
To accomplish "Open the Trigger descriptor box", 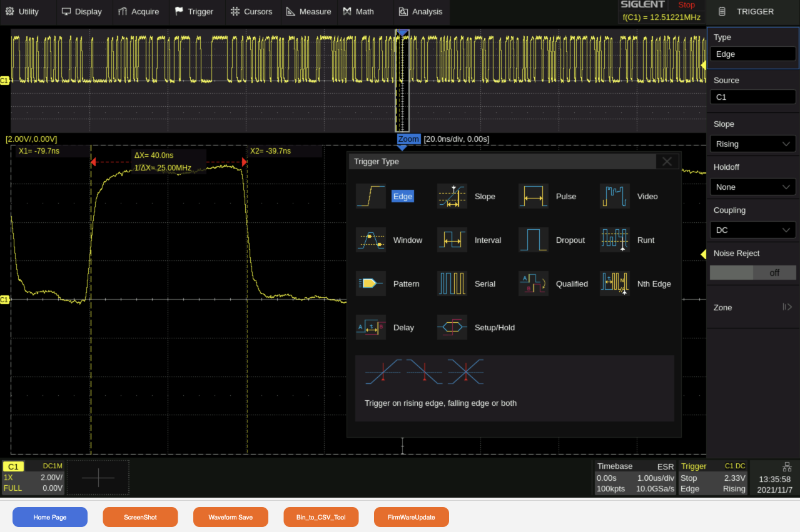I will pos(713,477).
